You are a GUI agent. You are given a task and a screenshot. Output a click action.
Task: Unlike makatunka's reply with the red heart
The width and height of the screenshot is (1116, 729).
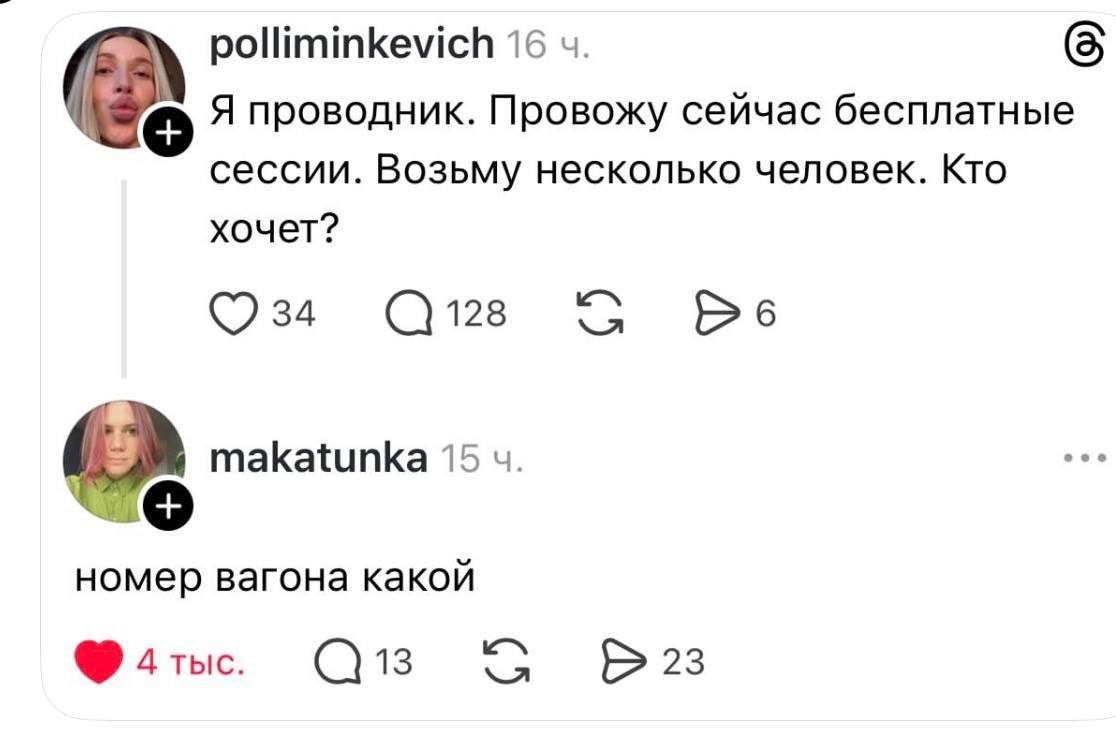tap(99, 662)
